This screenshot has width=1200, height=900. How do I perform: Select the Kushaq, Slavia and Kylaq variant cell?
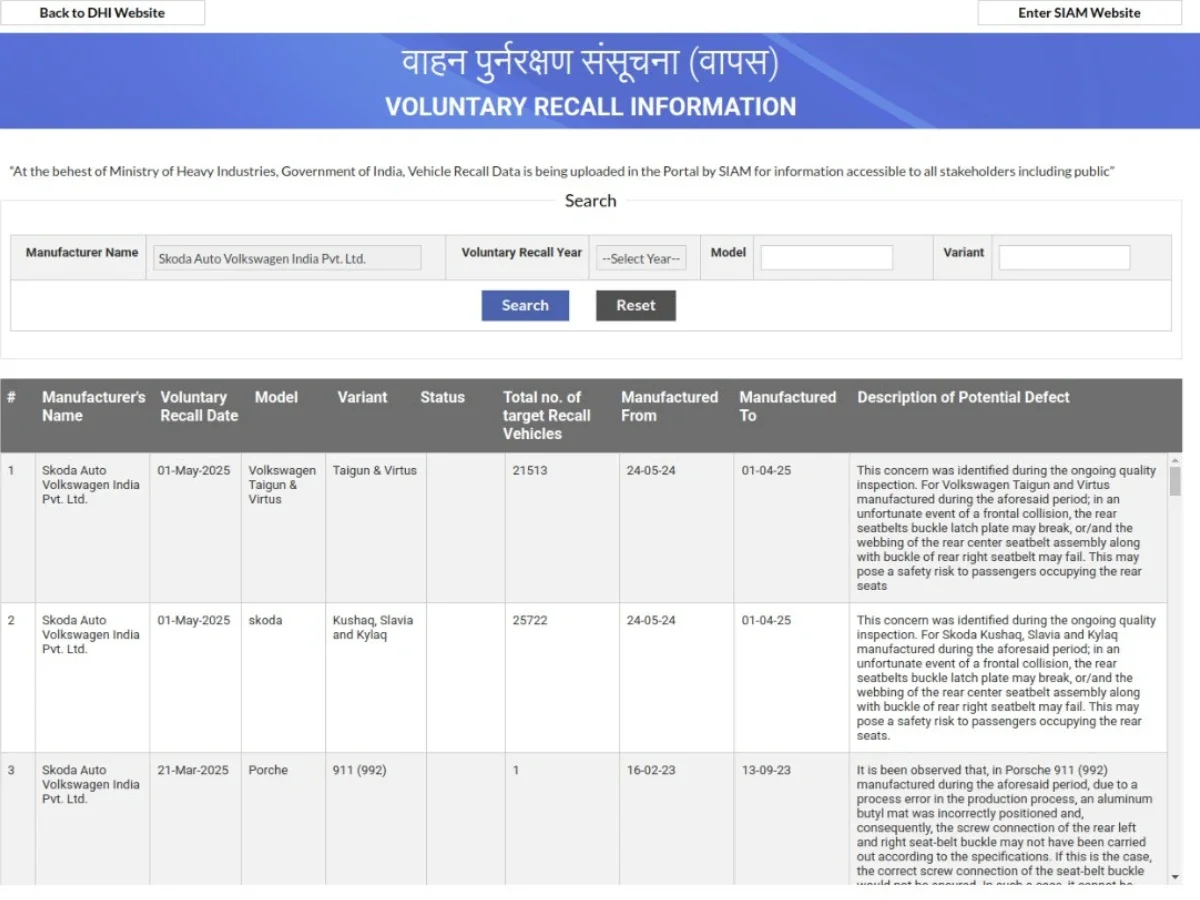(372, 627)
